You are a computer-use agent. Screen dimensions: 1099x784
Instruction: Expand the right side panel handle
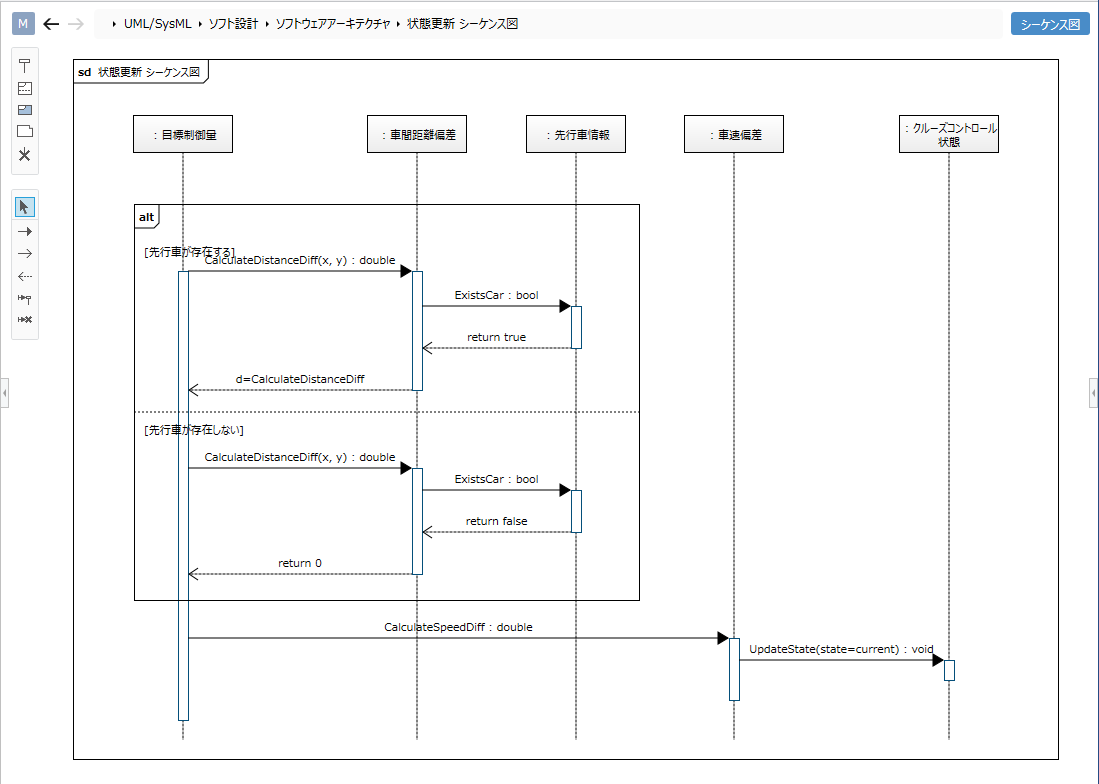pos(1094,393)
